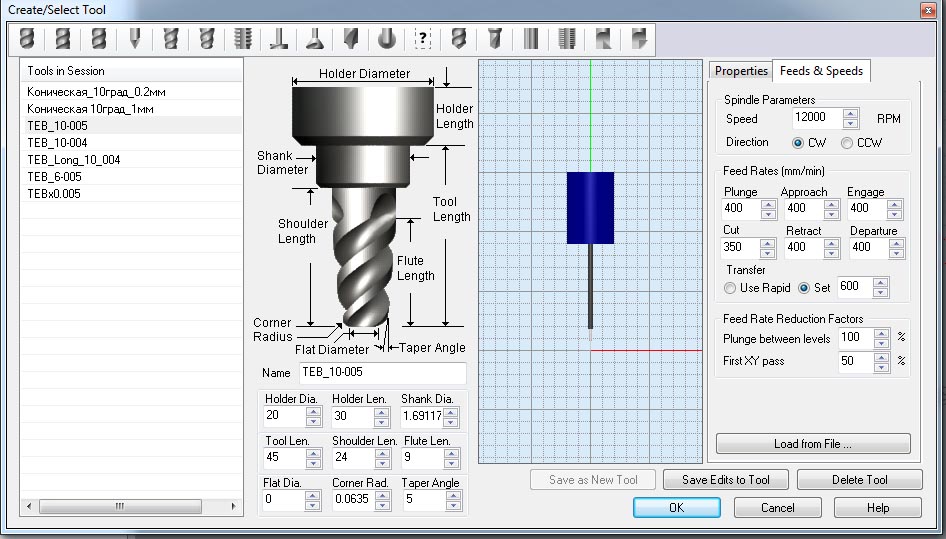
Task: Decrease Holder Dia. value with down arrow
Action: pos(314,420)
